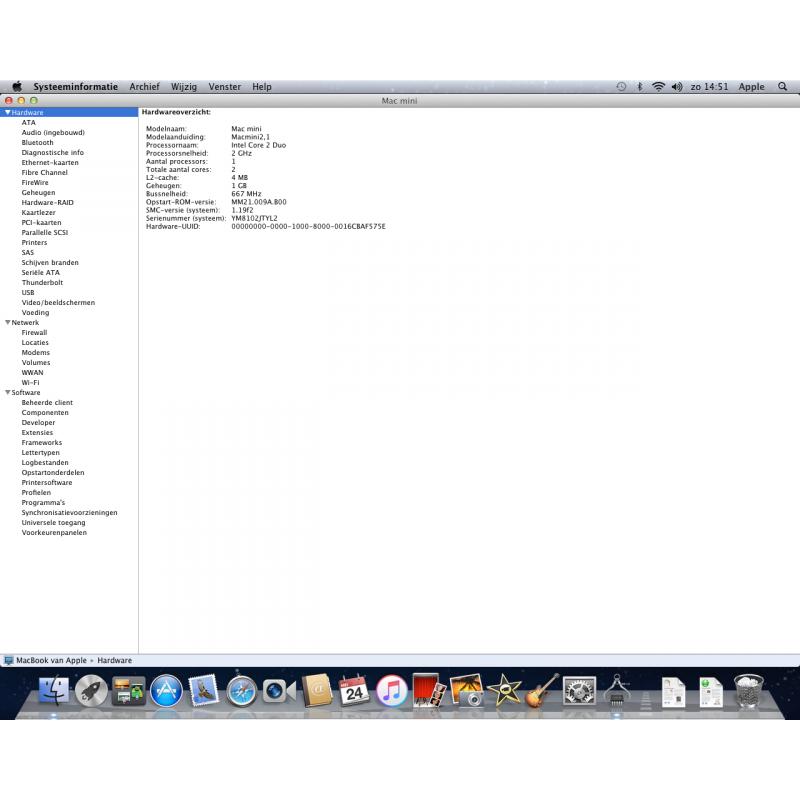Viewport: 800px width, 800px height.
Task: Click MacBook van Apple in path bar
Action: tap(52, 660)
